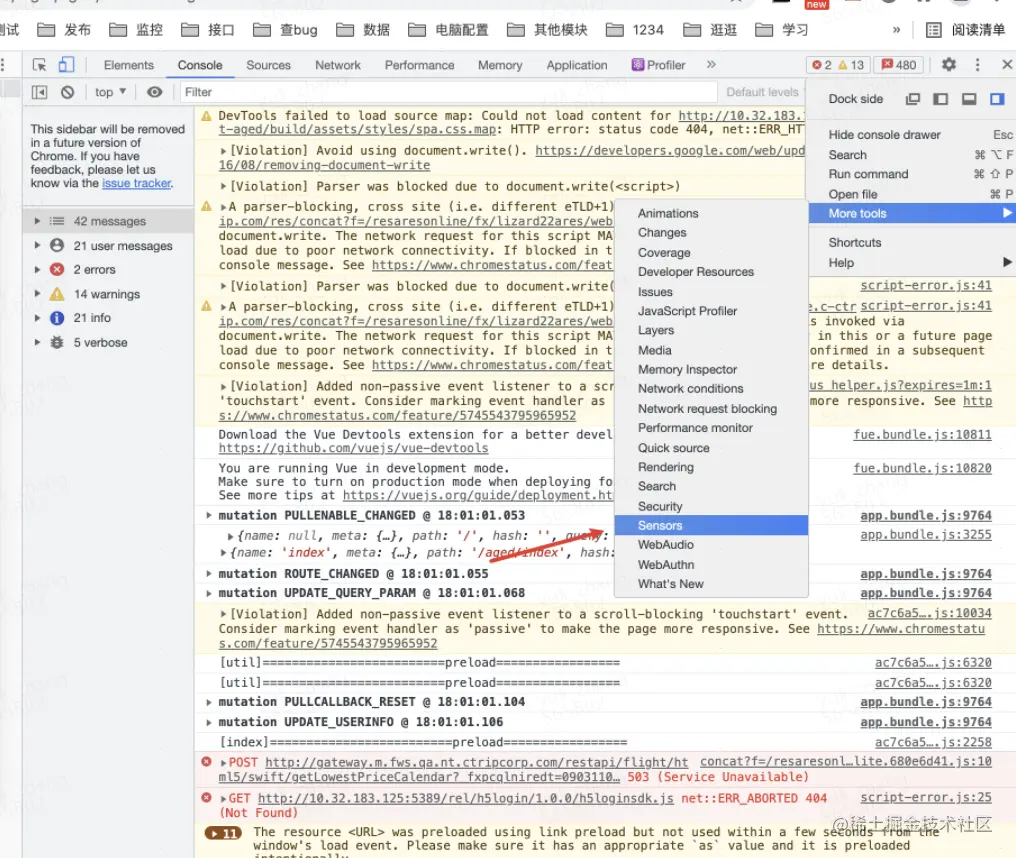Choose Run command menu item
The image size is (1016, 858).
[x=912, y=174]
